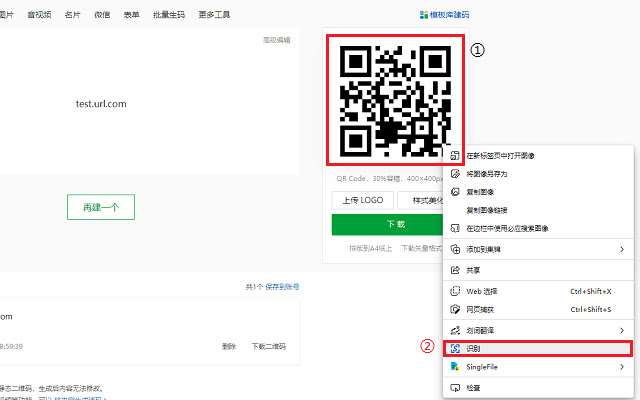Expand the 添加到集锦 submenu arrow

pos(622,249)
